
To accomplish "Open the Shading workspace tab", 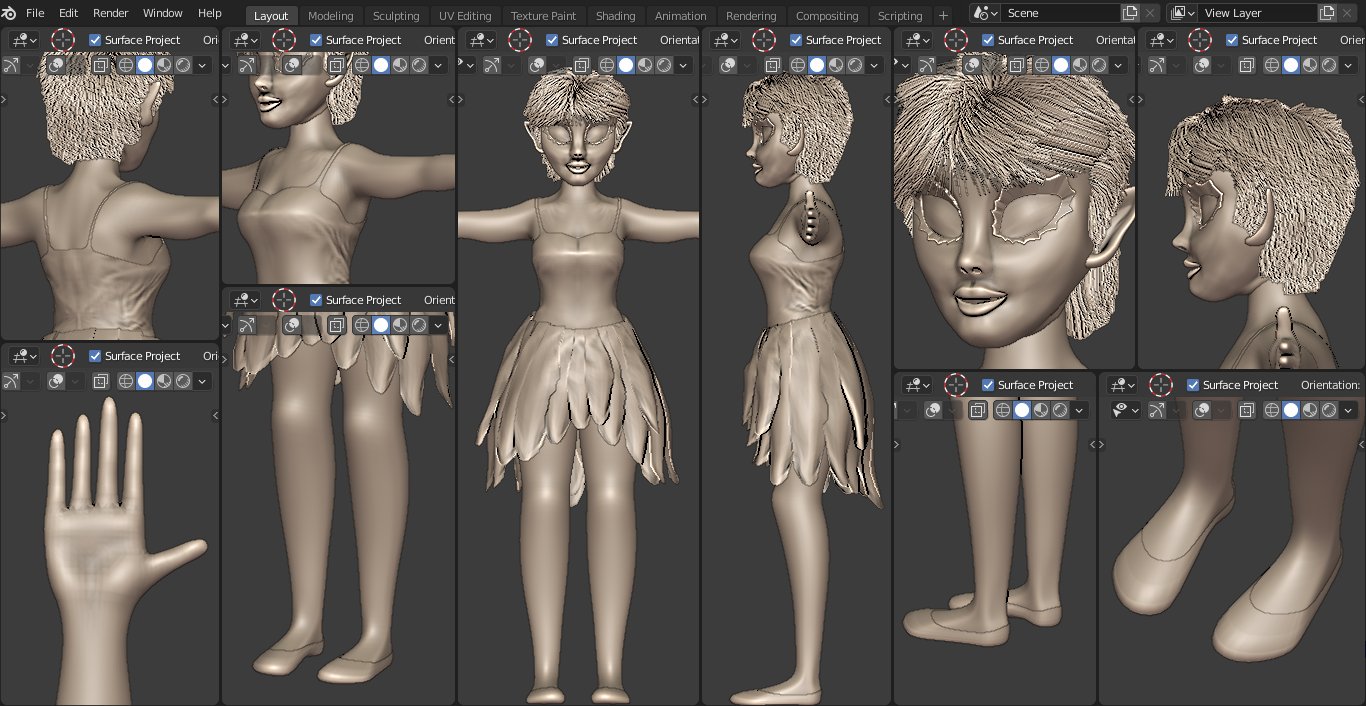I will coord(615,15).
